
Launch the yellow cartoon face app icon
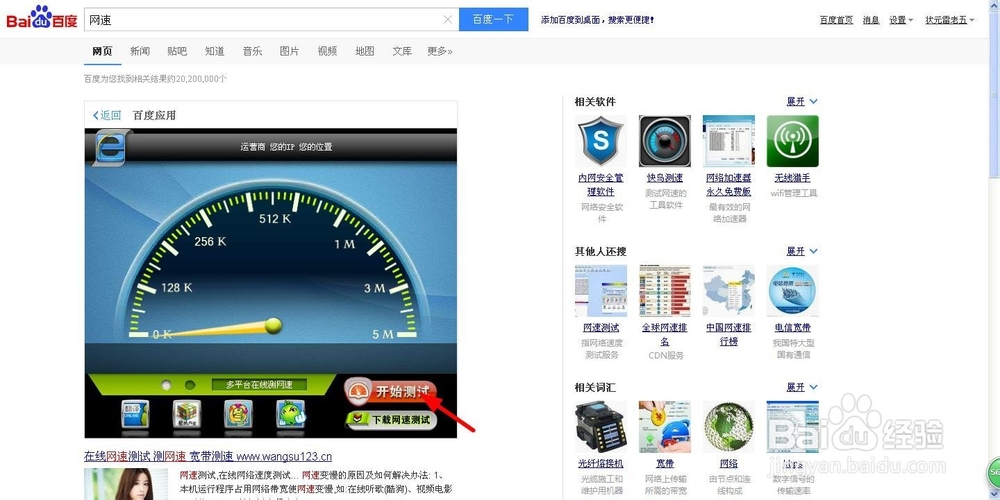[x=239, y=414]
